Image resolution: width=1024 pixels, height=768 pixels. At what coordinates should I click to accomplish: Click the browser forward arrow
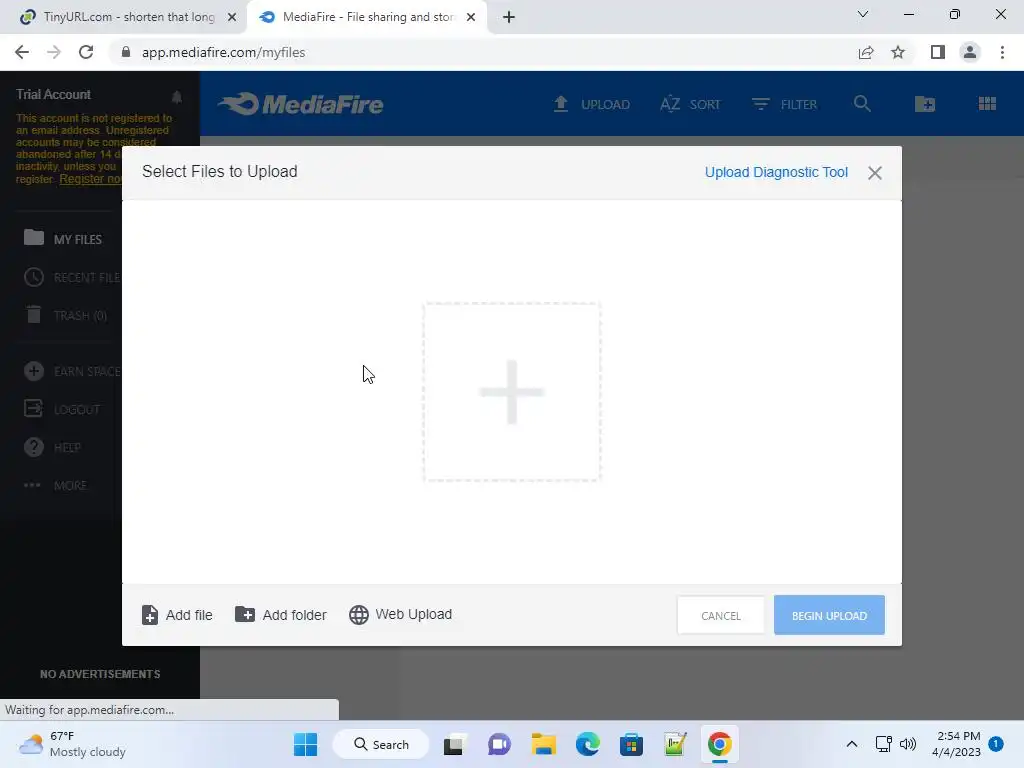pos(54,52)
